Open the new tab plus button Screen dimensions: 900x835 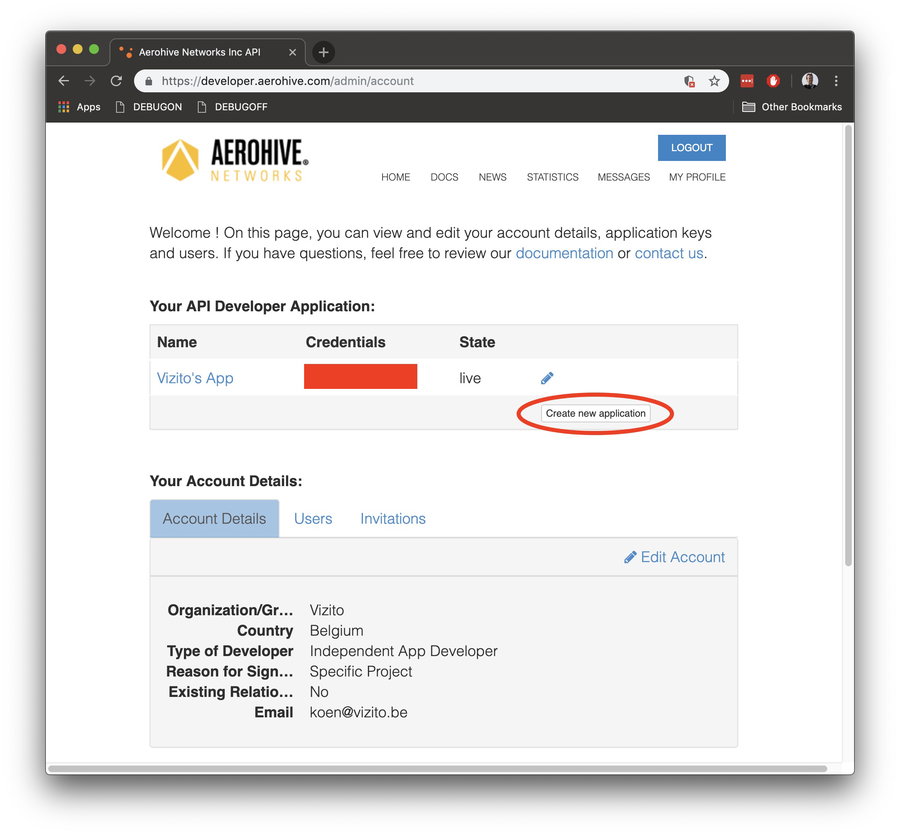point(323,52)
